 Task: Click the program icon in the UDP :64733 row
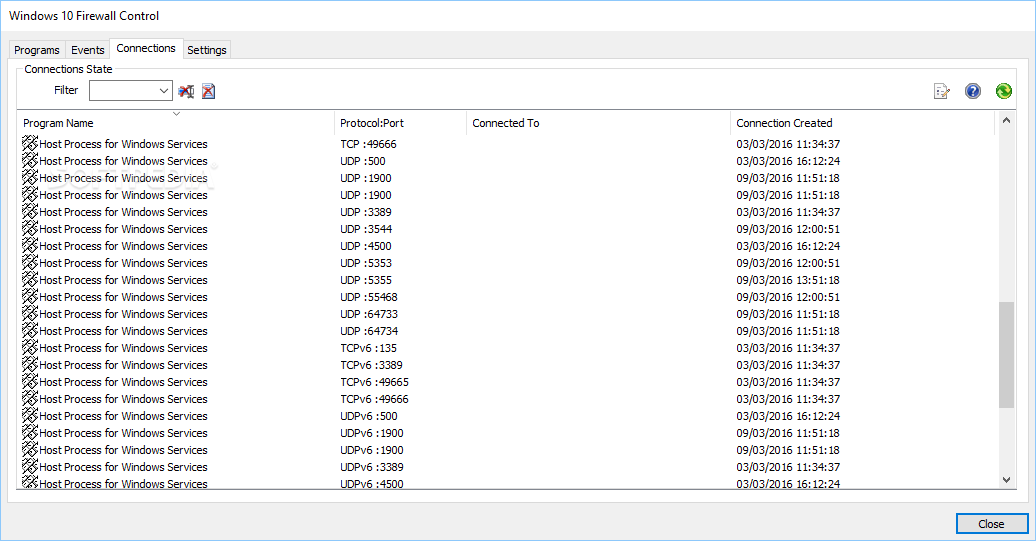pyautogui.click(x=30, y=314)
